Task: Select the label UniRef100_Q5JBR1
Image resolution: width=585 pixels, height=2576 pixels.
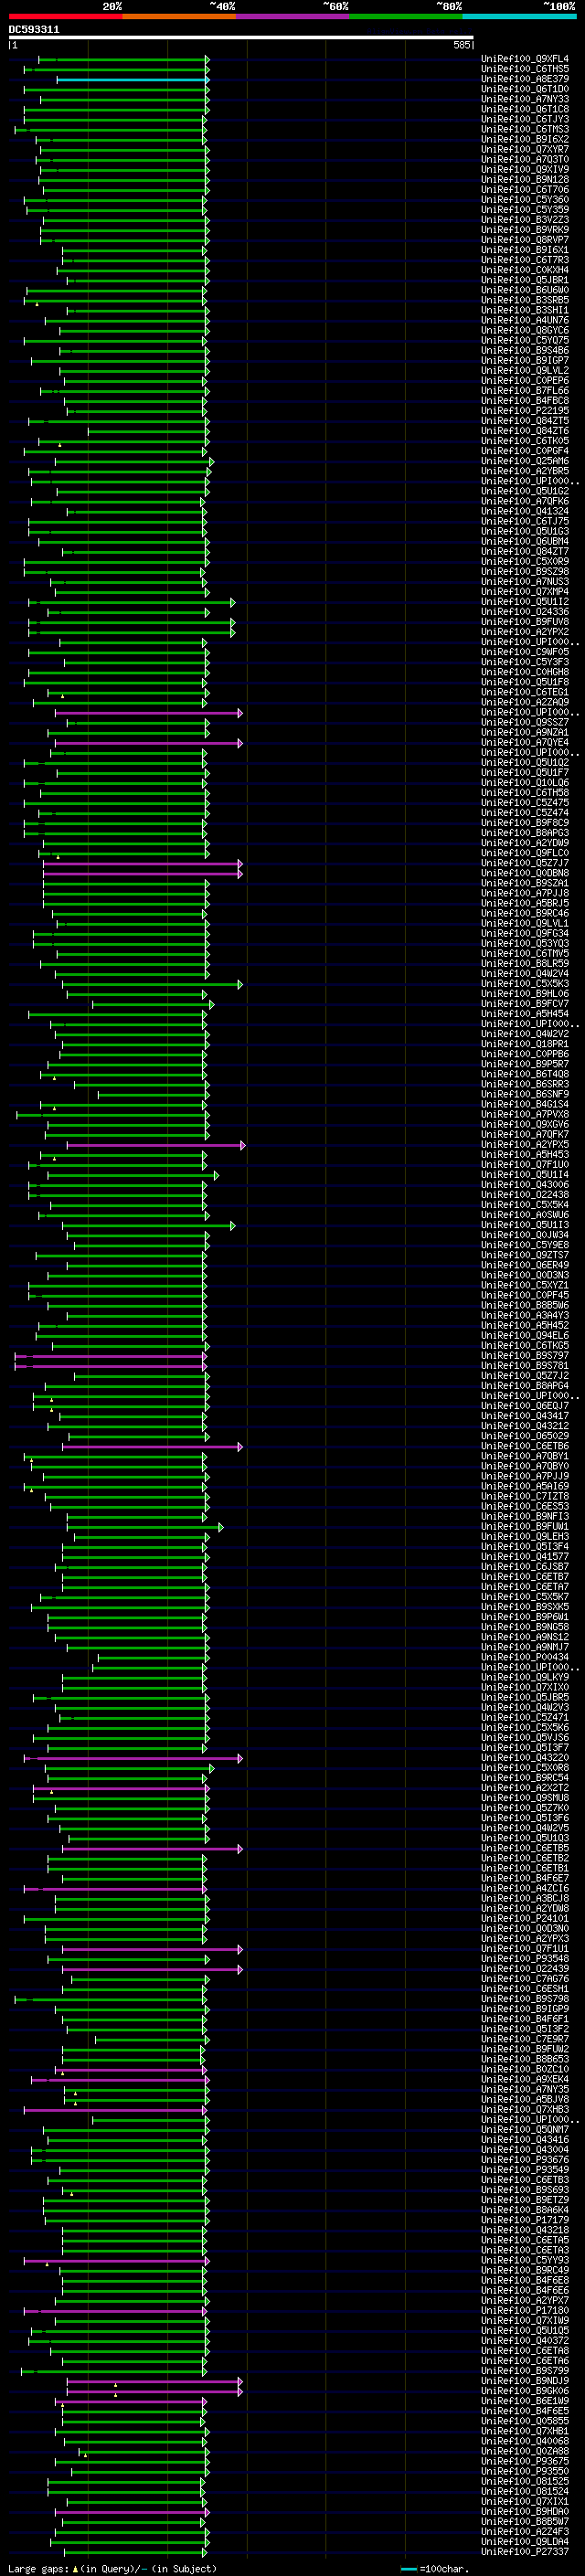Action: (x=525, y=280)
